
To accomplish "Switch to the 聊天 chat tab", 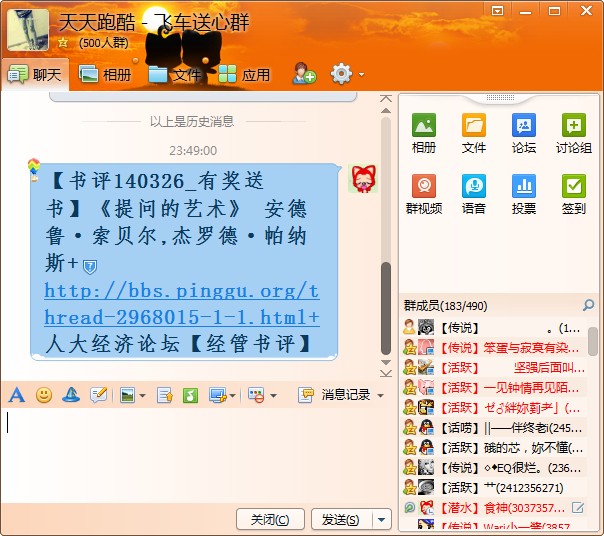I will coord(35,74).
